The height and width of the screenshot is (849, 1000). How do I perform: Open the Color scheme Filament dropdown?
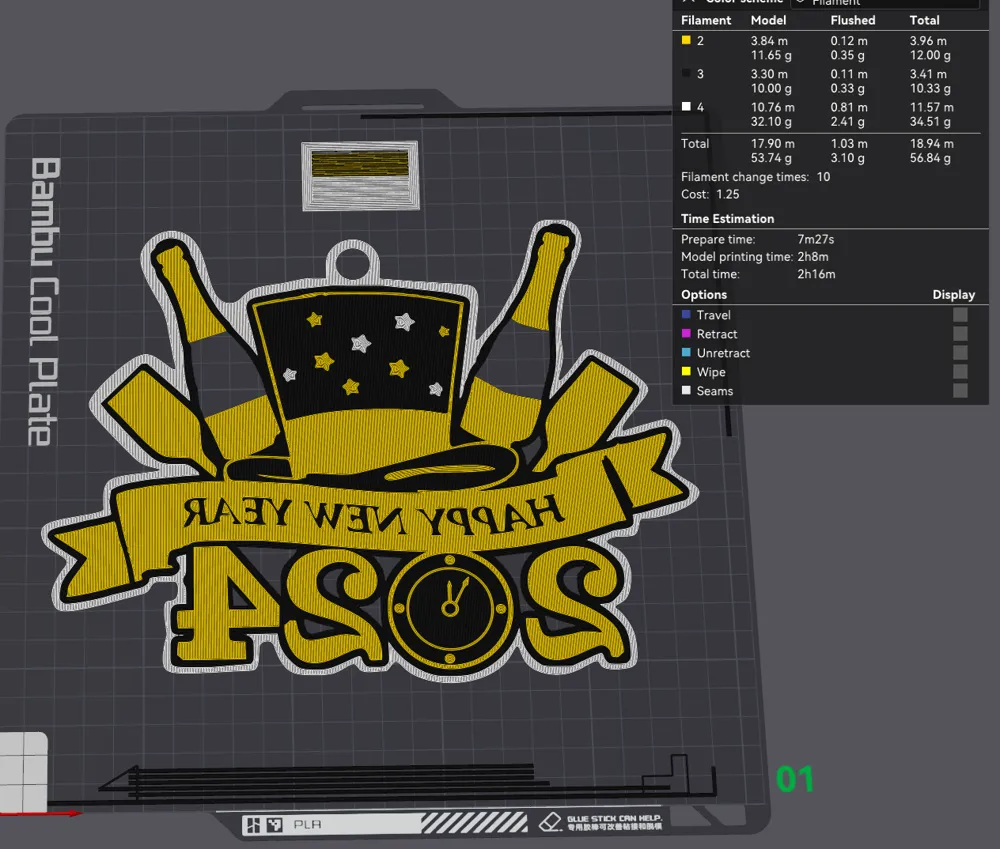click(882, 3)
